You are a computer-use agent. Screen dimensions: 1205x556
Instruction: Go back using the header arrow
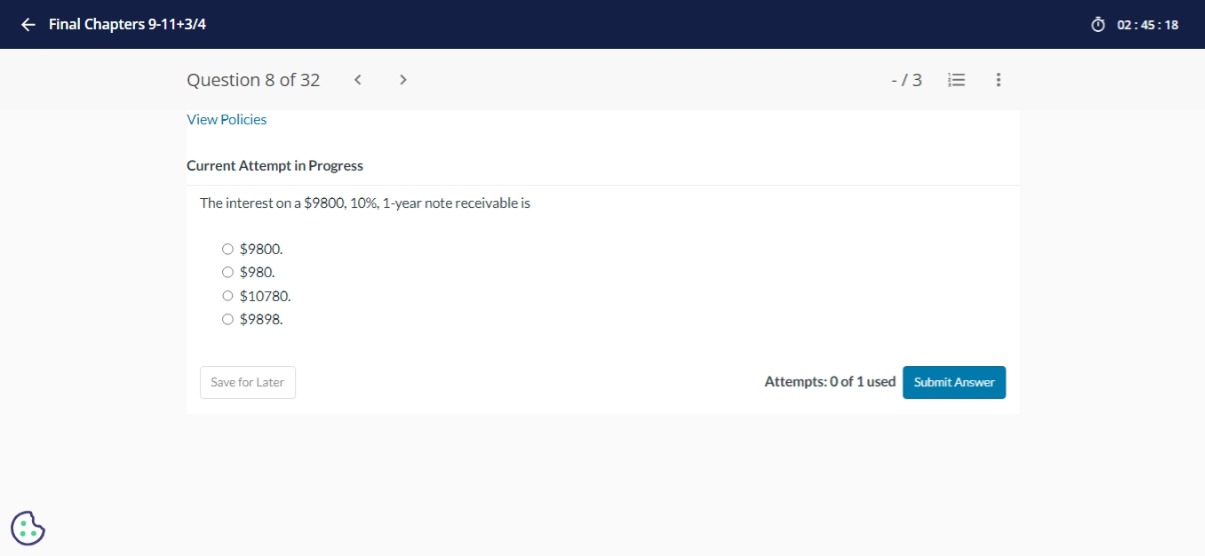[28, 24]
